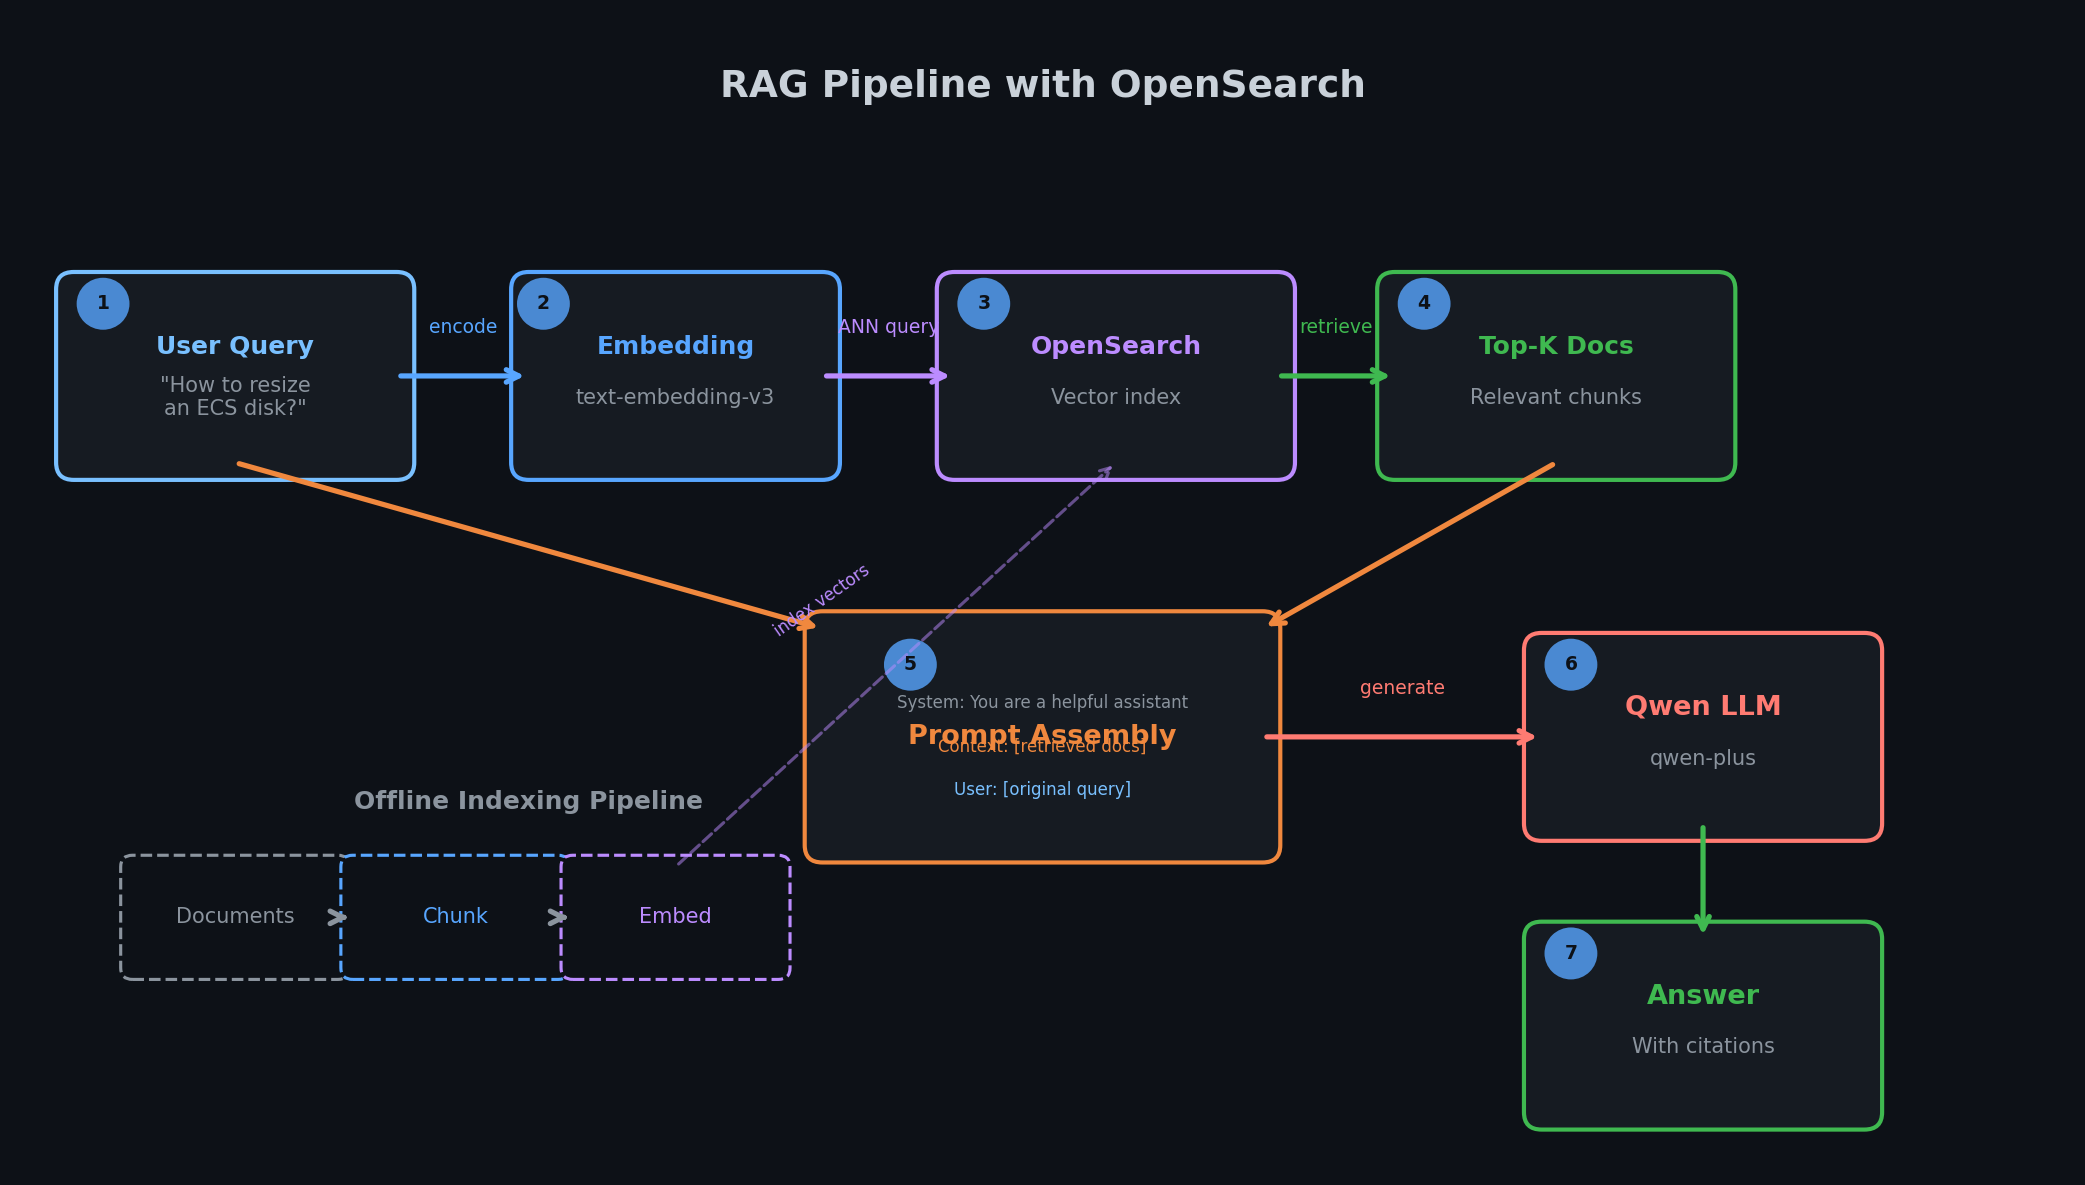Click the encode arrow label
Image resolution: width=2085 pixels, height=1185 pixels.
pos(463,327)
